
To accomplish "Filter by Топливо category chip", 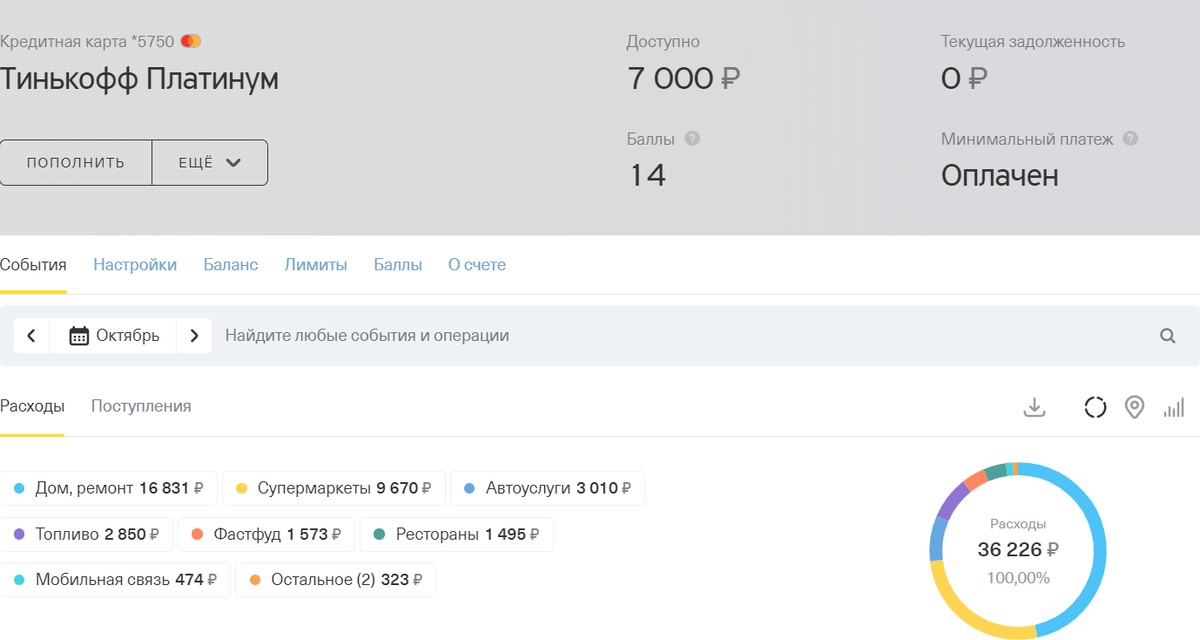I will click(x=86, y=534).
